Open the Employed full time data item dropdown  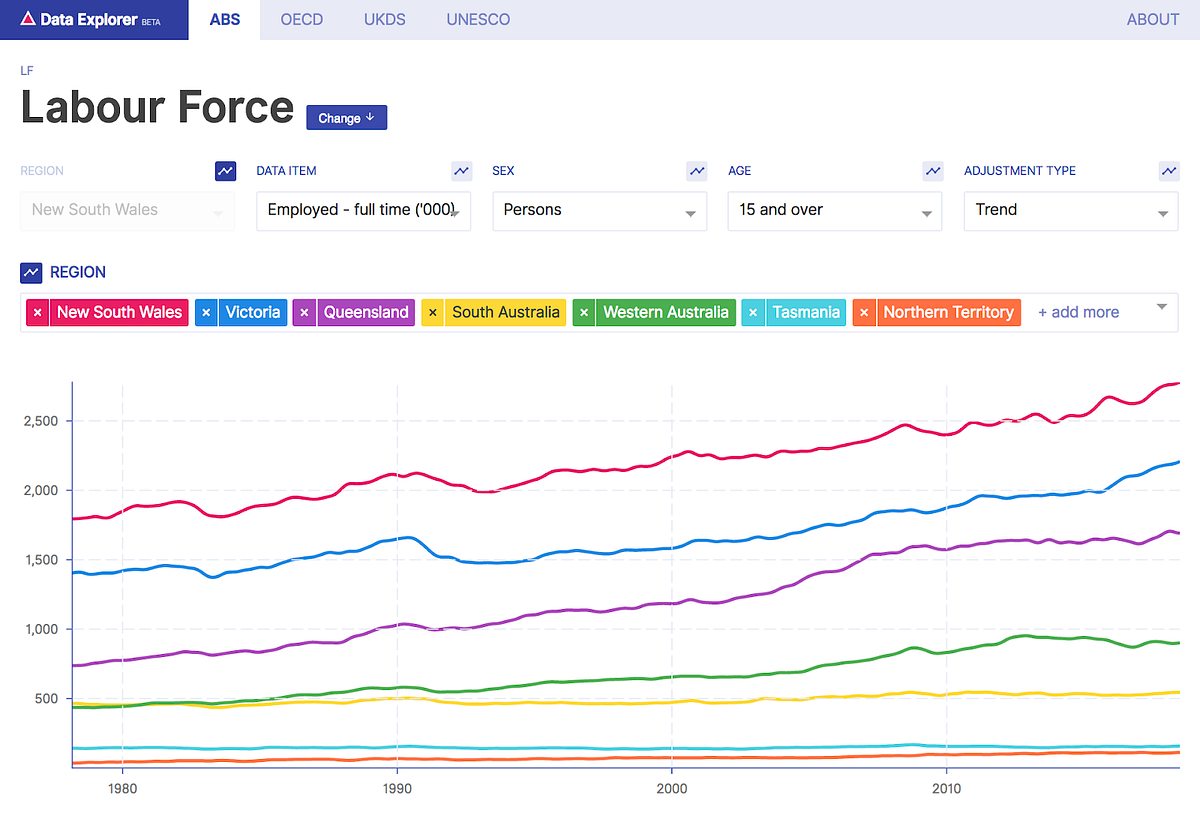point(363,211)
